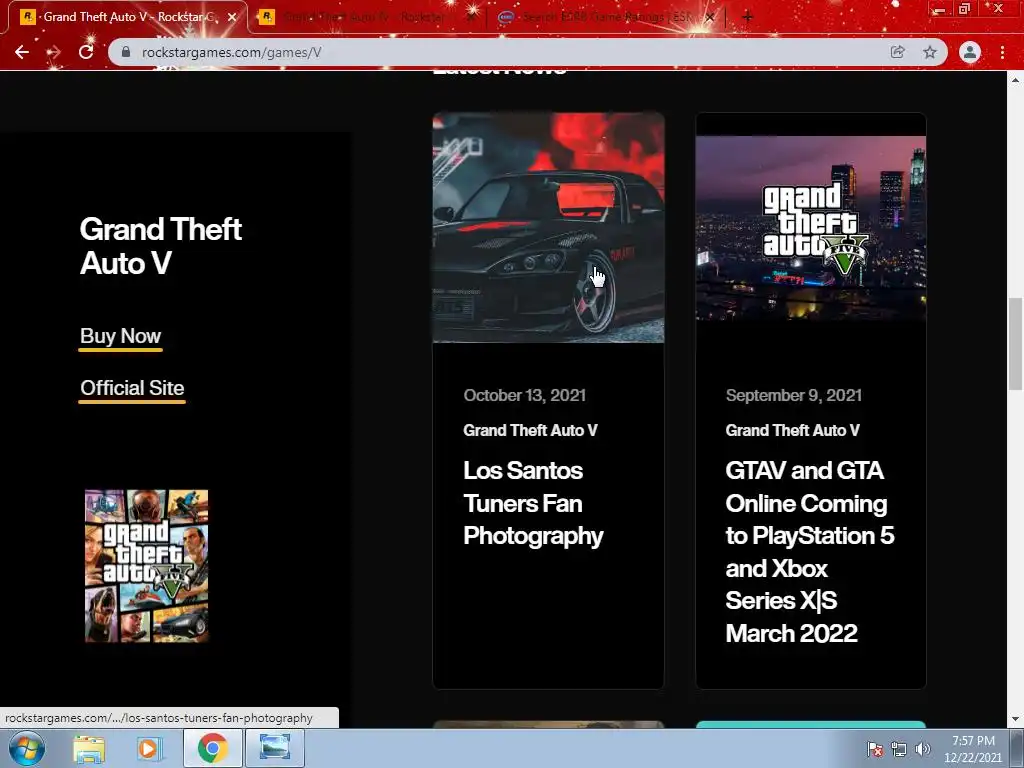Open Windows Explorer from the taskbar
Image resolution: width=1024 pixels, height=768 pixels.
89,748
